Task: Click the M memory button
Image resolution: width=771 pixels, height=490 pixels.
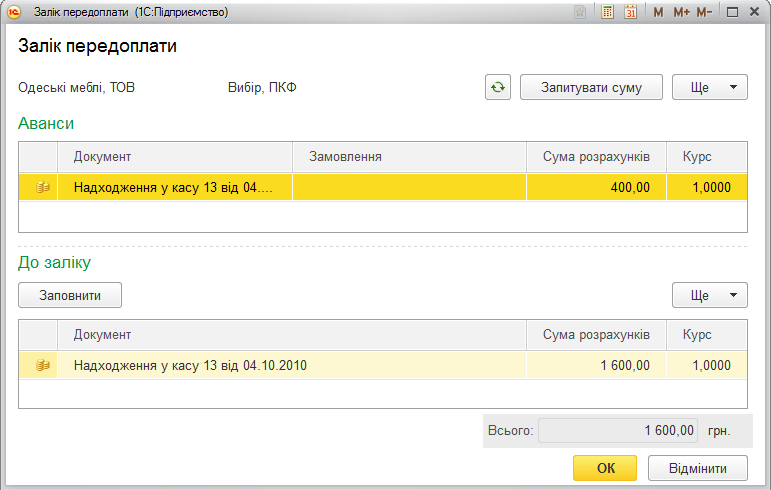Action: click(x=658, y=12)
